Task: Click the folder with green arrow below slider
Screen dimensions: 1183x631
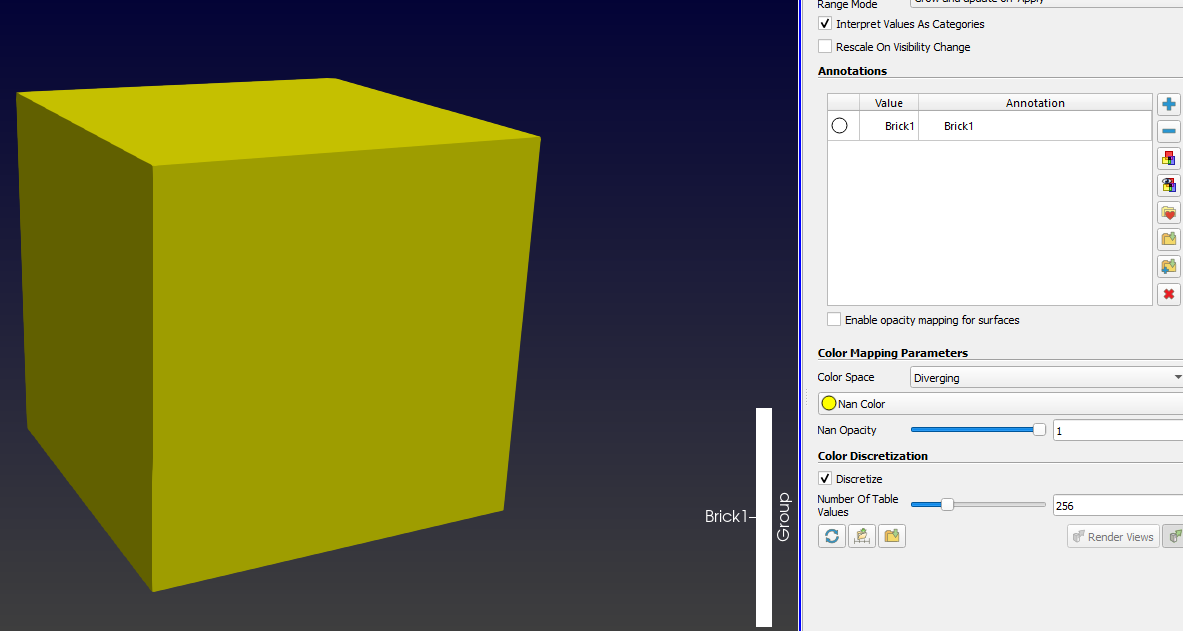Action: (x=892, y=536)
